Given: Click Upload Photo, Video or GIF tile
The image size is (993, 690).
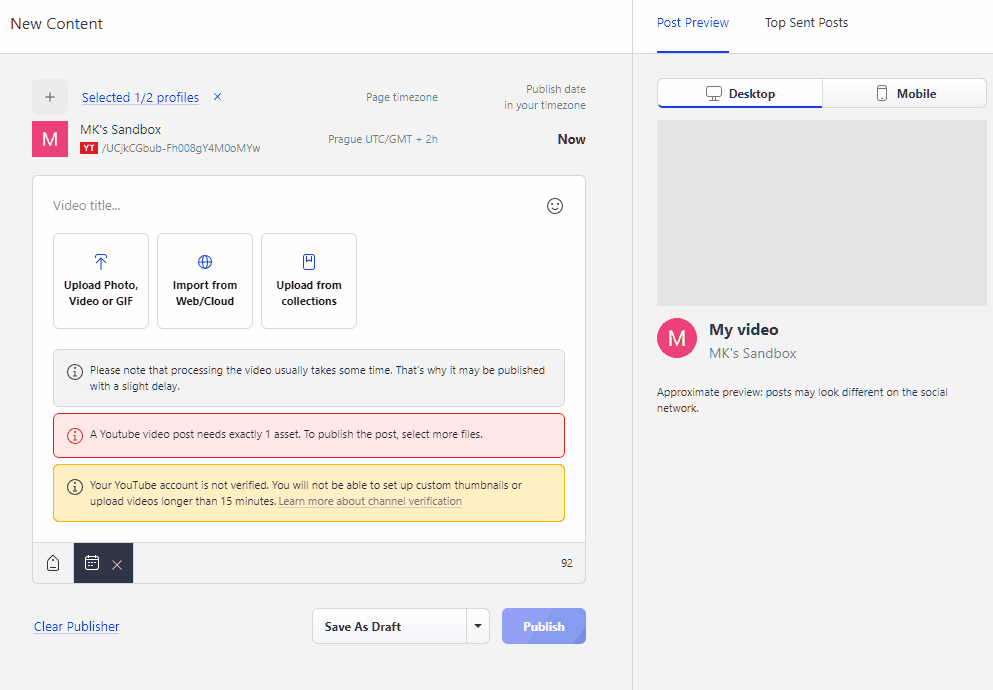Looking at the screenshot, I should tap(101, 281).
